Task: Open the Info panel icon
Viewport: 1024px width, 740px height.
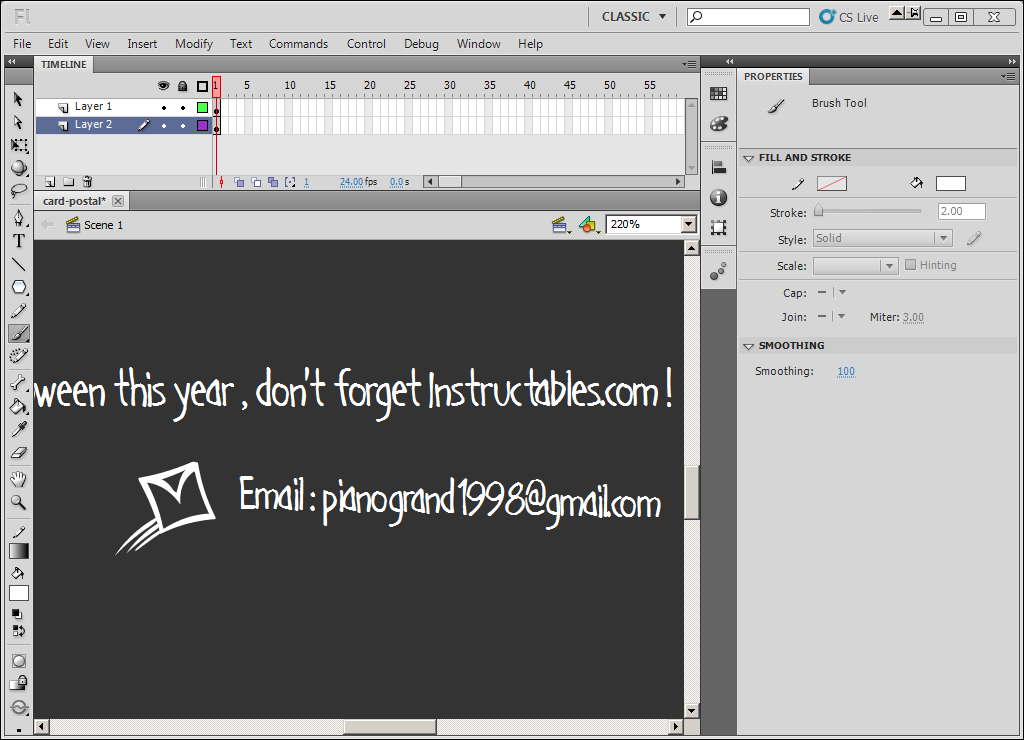Action: click(x=718, y=197)
